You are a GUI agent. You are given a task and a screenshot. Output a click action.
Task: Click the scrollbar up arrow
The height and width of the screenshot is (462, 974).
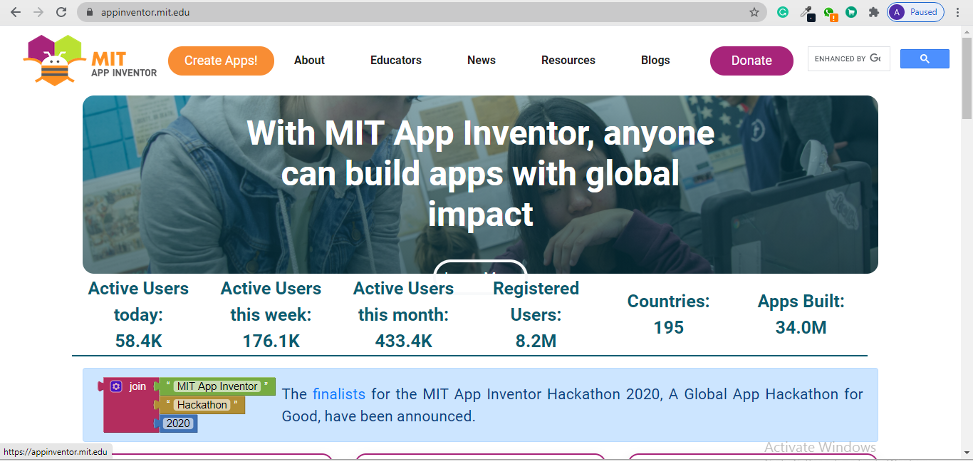967,31
